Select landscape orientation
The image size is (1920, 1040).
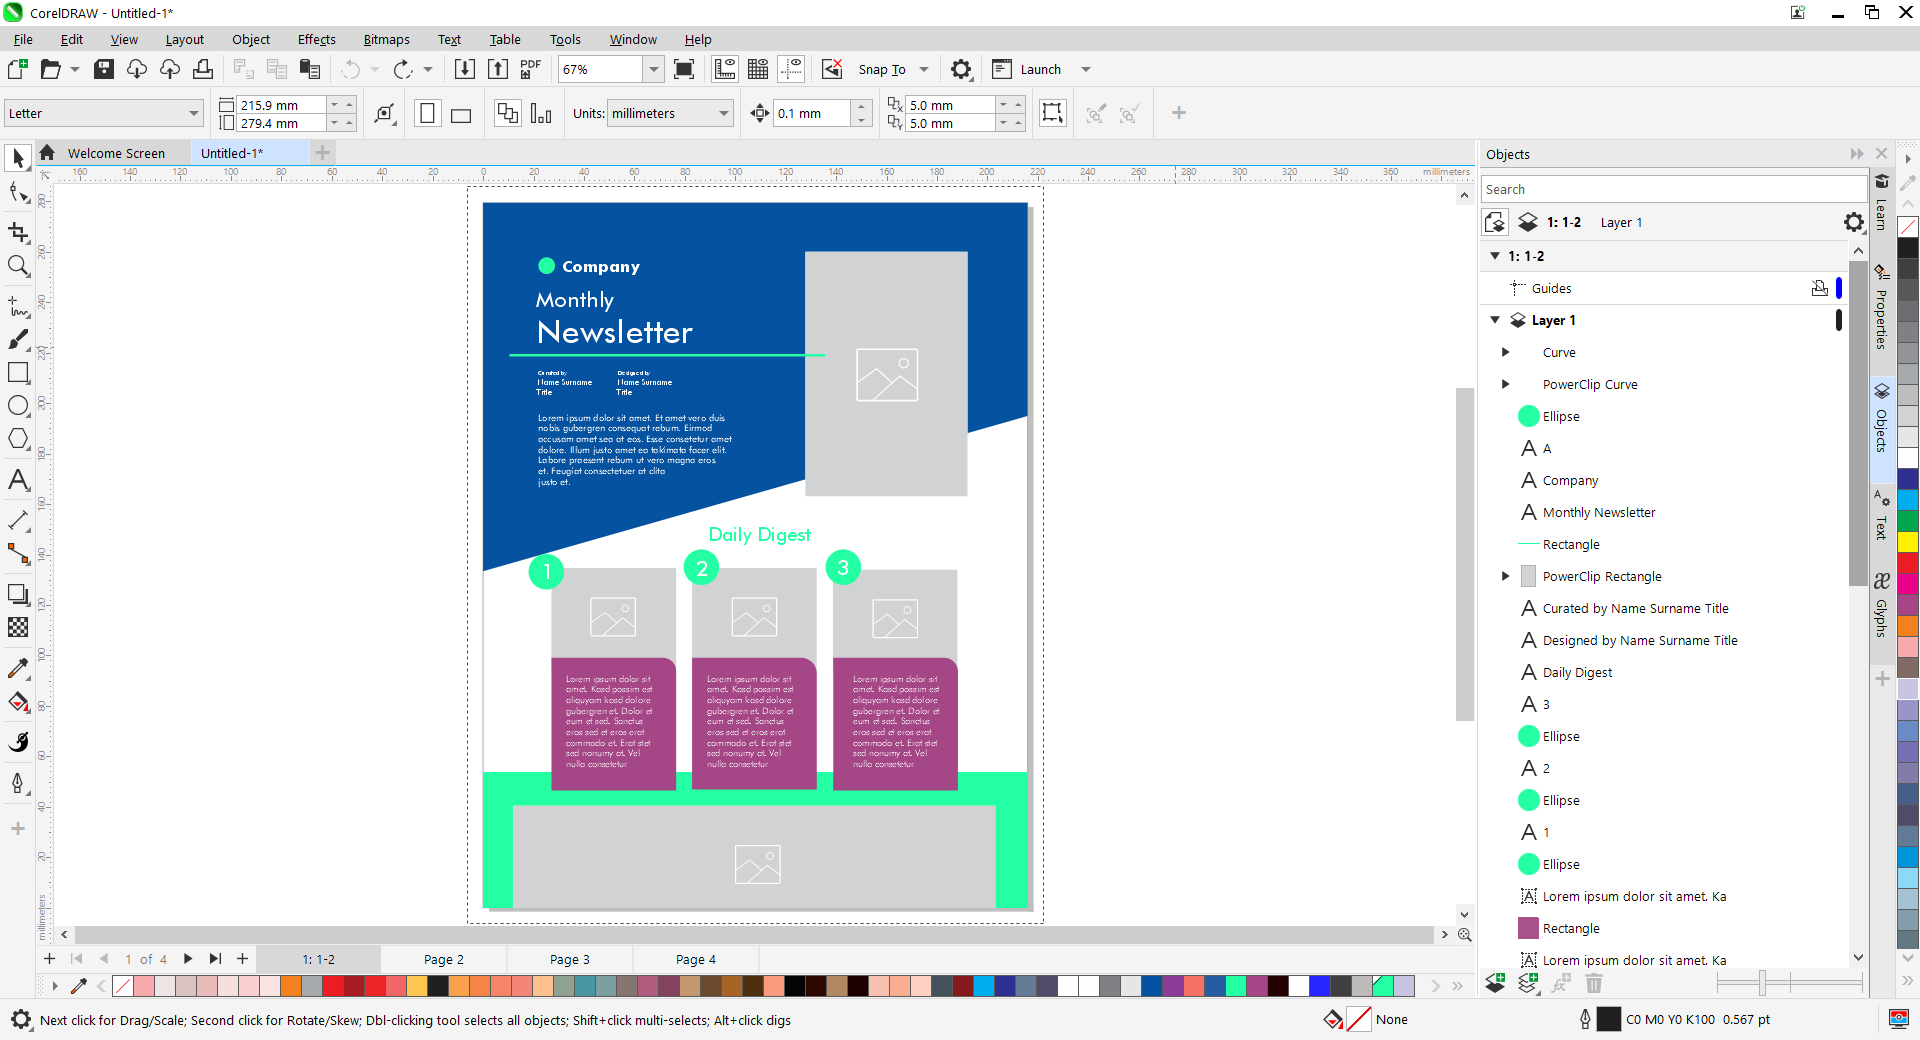click(461, 113)
